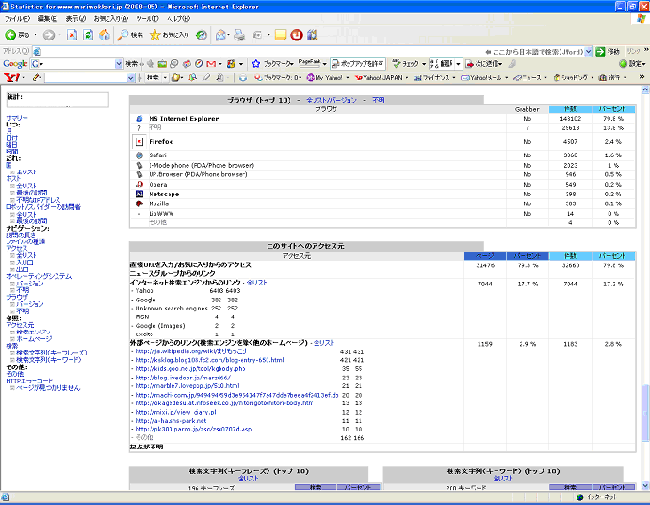
Task: Click 全リスト link beside search engine links
Action: tap(257, 282)
